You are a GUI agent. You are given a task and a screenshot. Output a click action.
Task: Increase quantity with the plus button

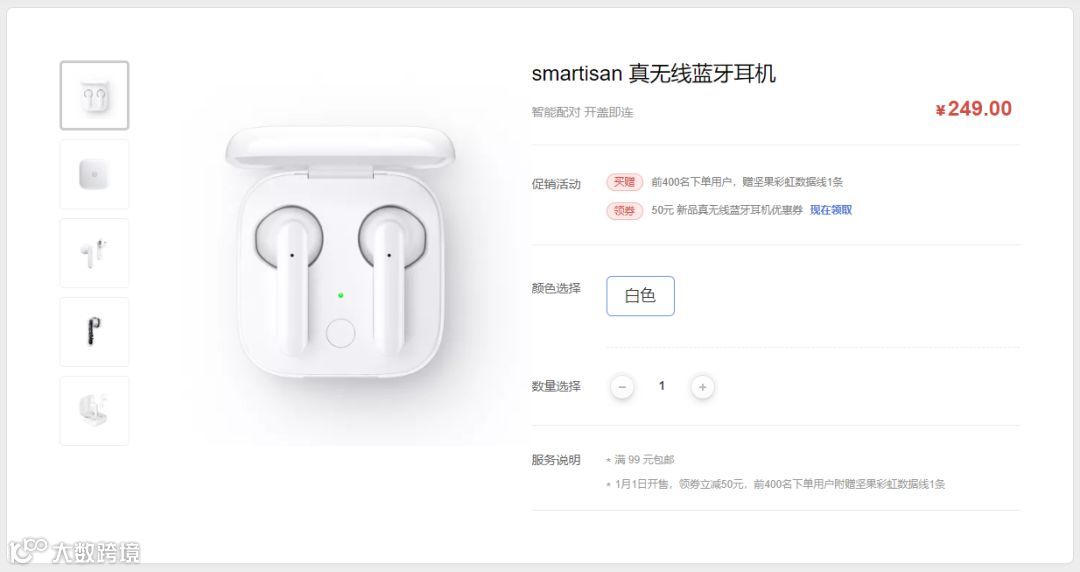click(x=703, y=387)
